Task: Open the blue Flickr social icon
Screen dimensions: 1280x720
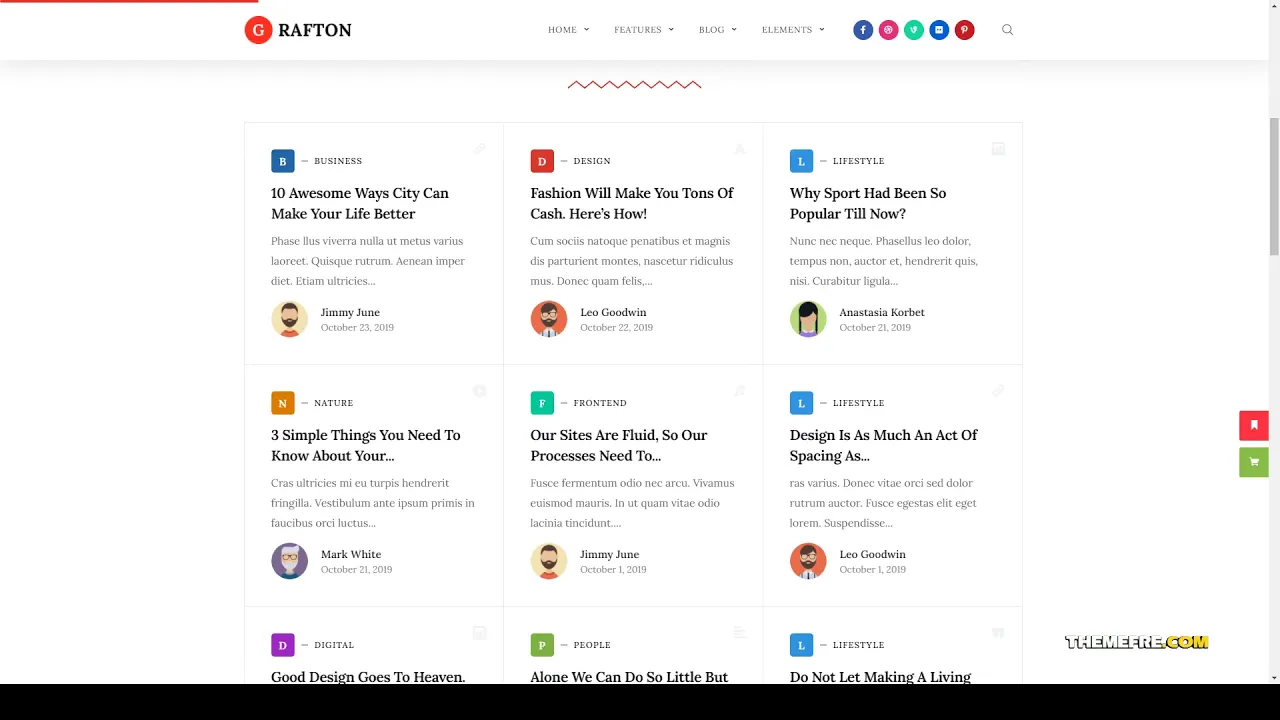Action: [x=939, y=30]
